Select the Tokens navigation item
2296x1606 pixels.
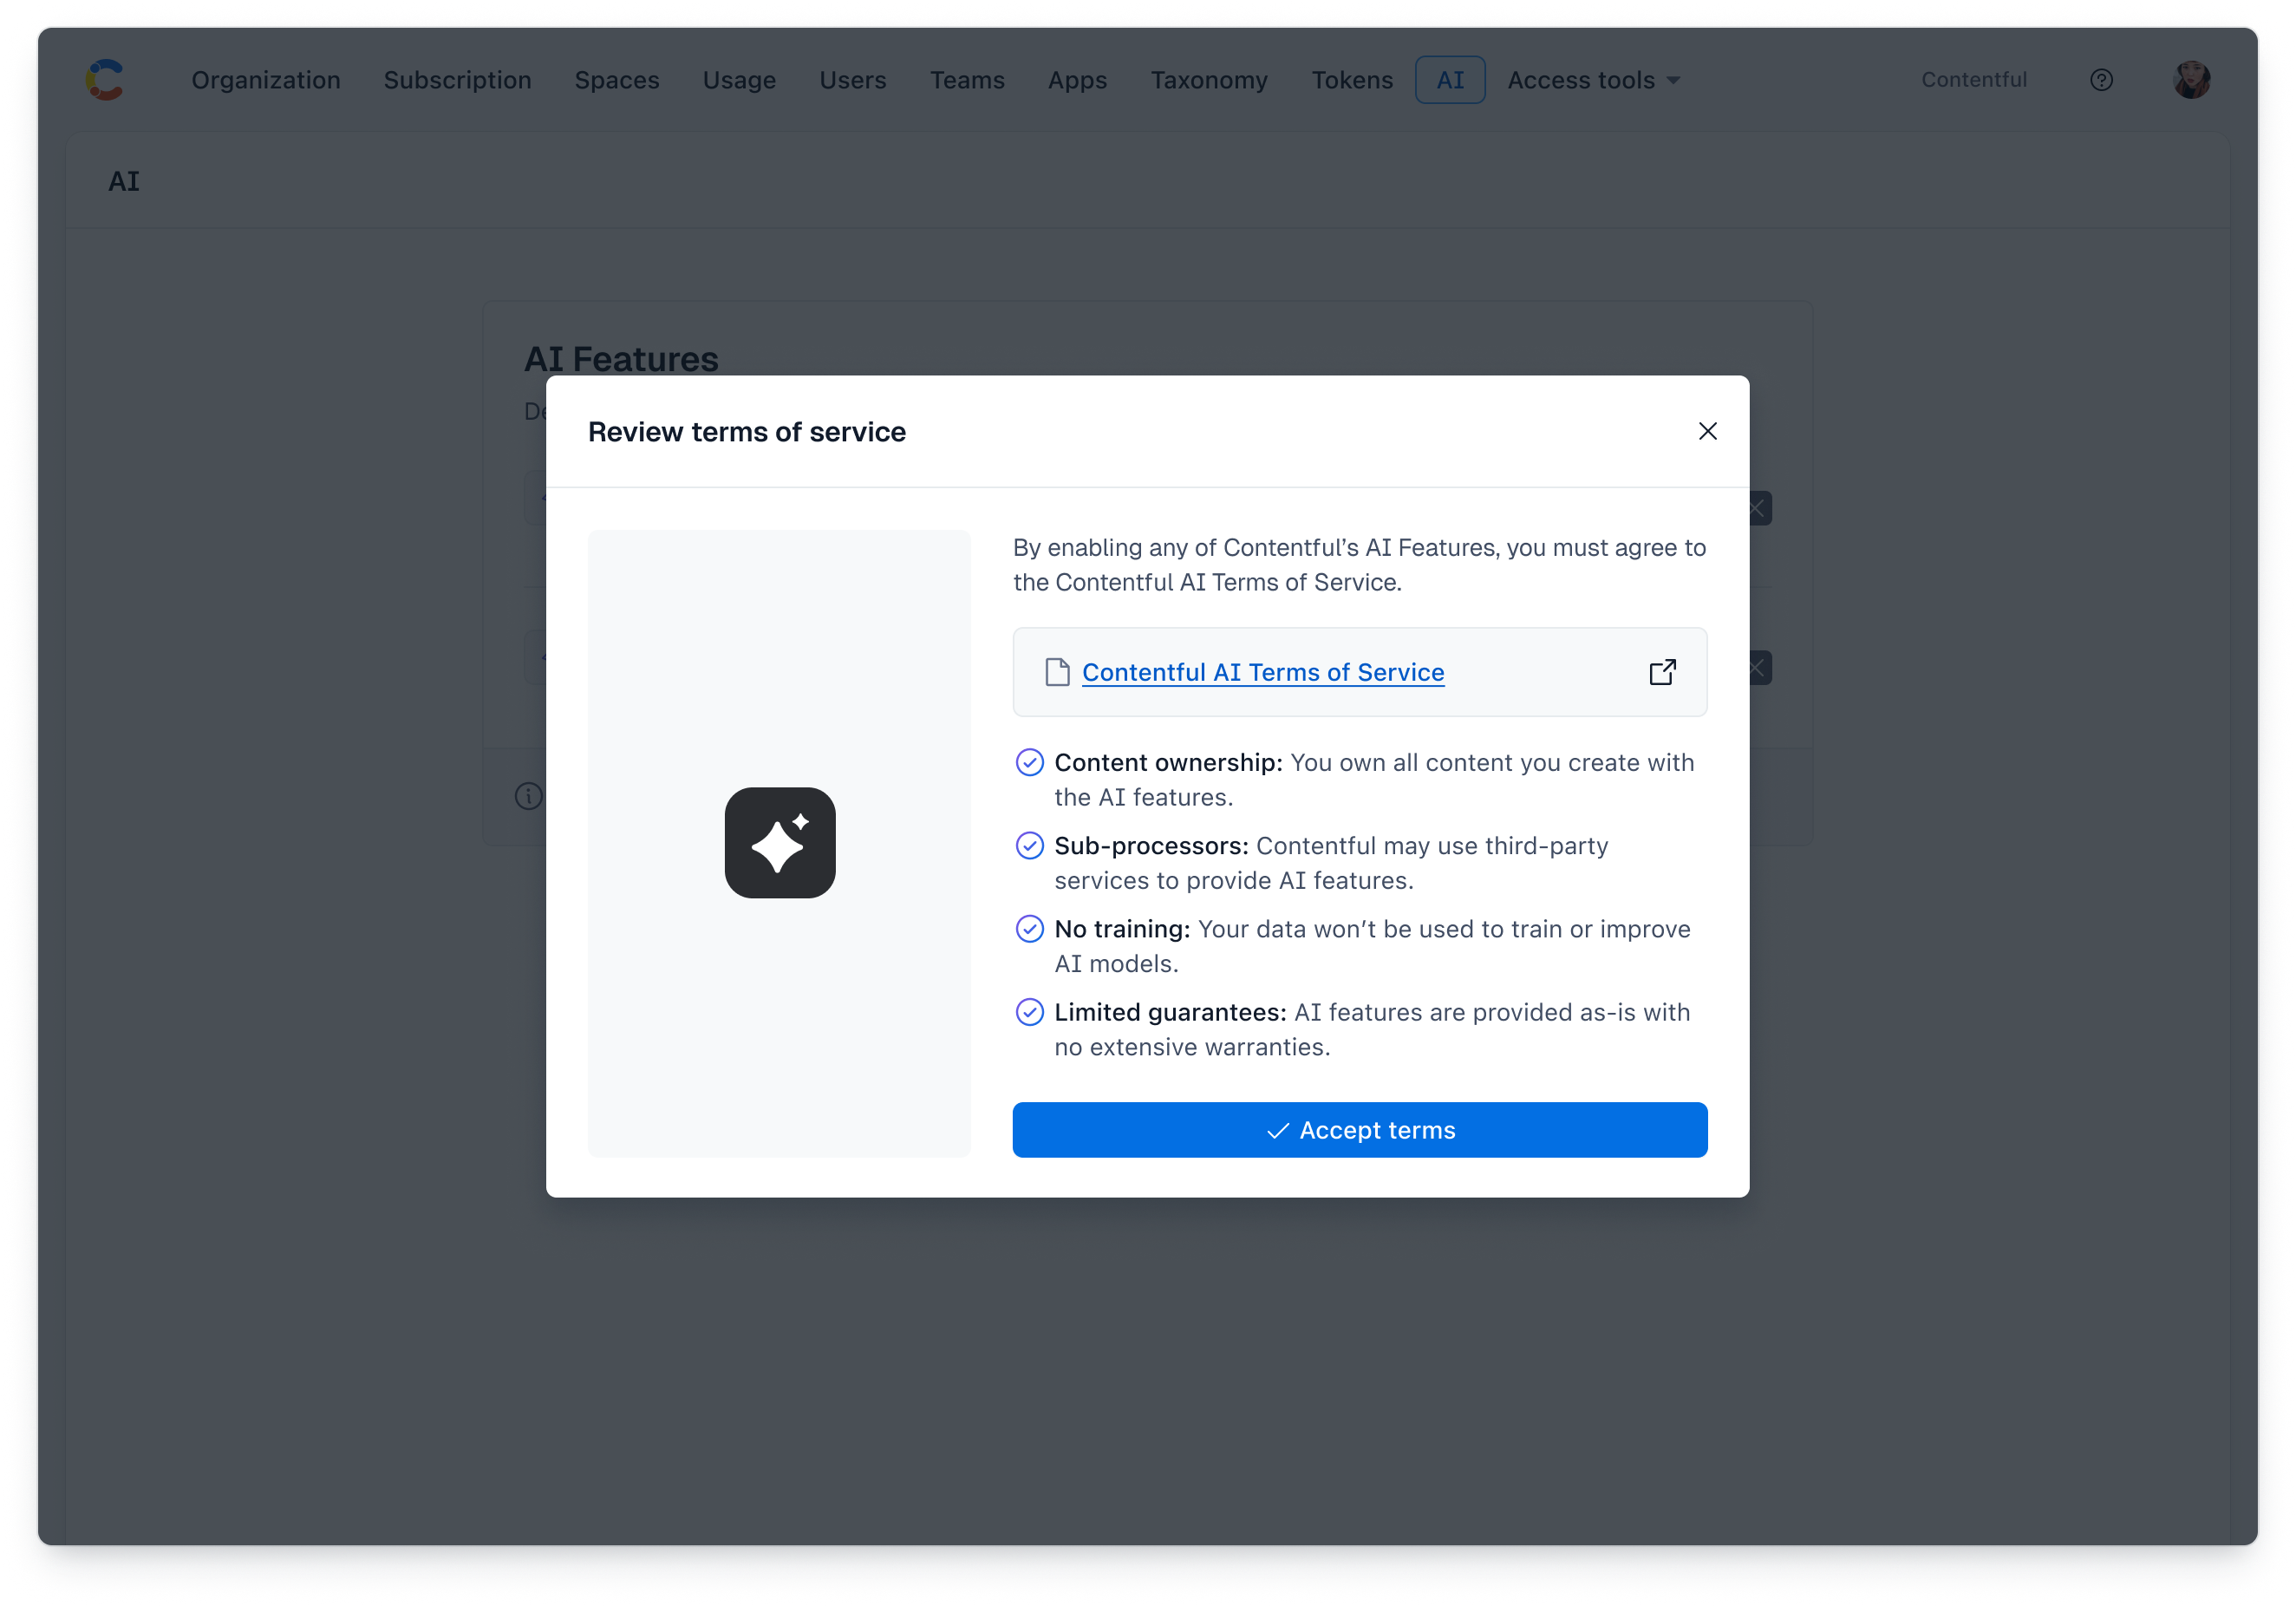pos(1351,80)
